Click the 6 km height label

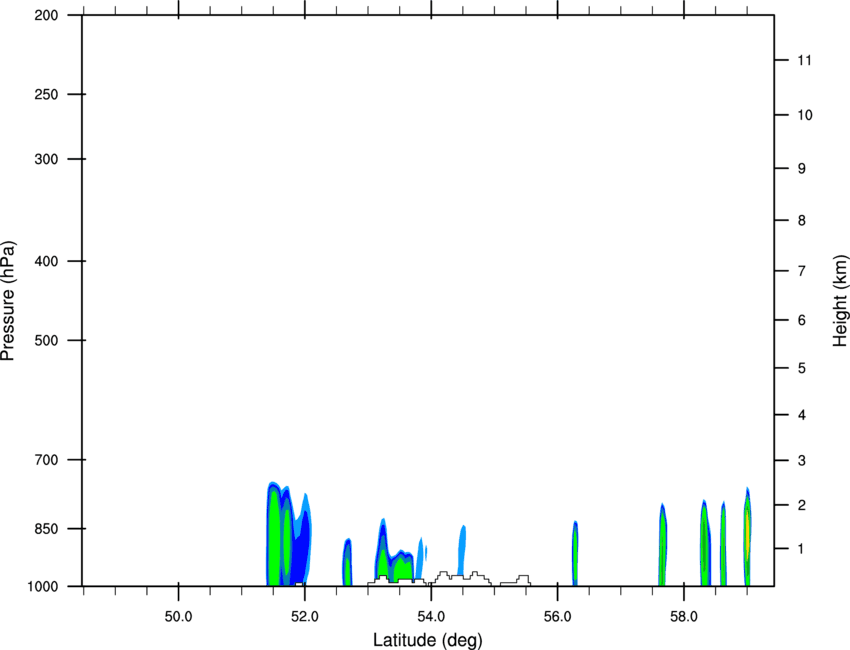(x=802, y=320)
